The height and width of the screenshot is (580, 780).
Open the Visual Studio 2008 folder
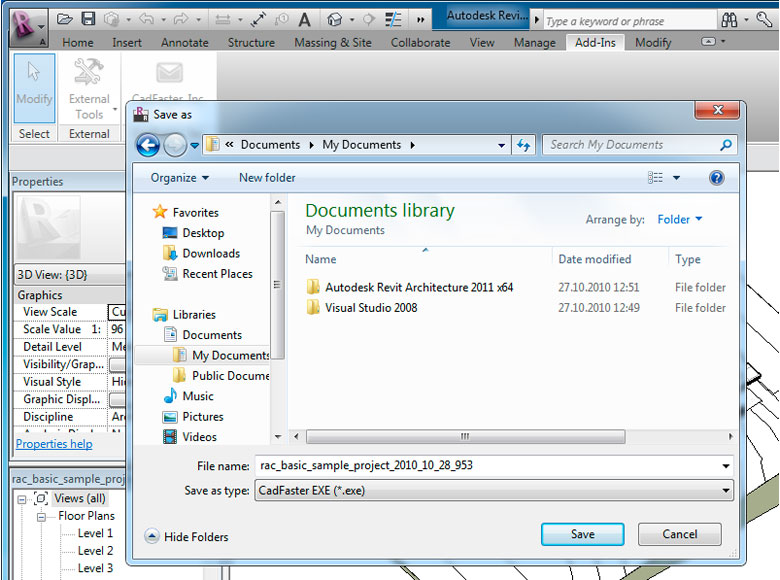coord(371,307)
